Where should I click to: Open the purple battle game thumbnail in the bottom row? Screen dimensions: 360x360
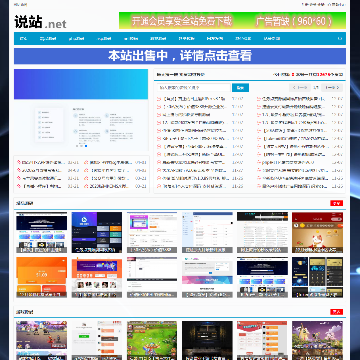pyautogui.click(x=42, y=340)
